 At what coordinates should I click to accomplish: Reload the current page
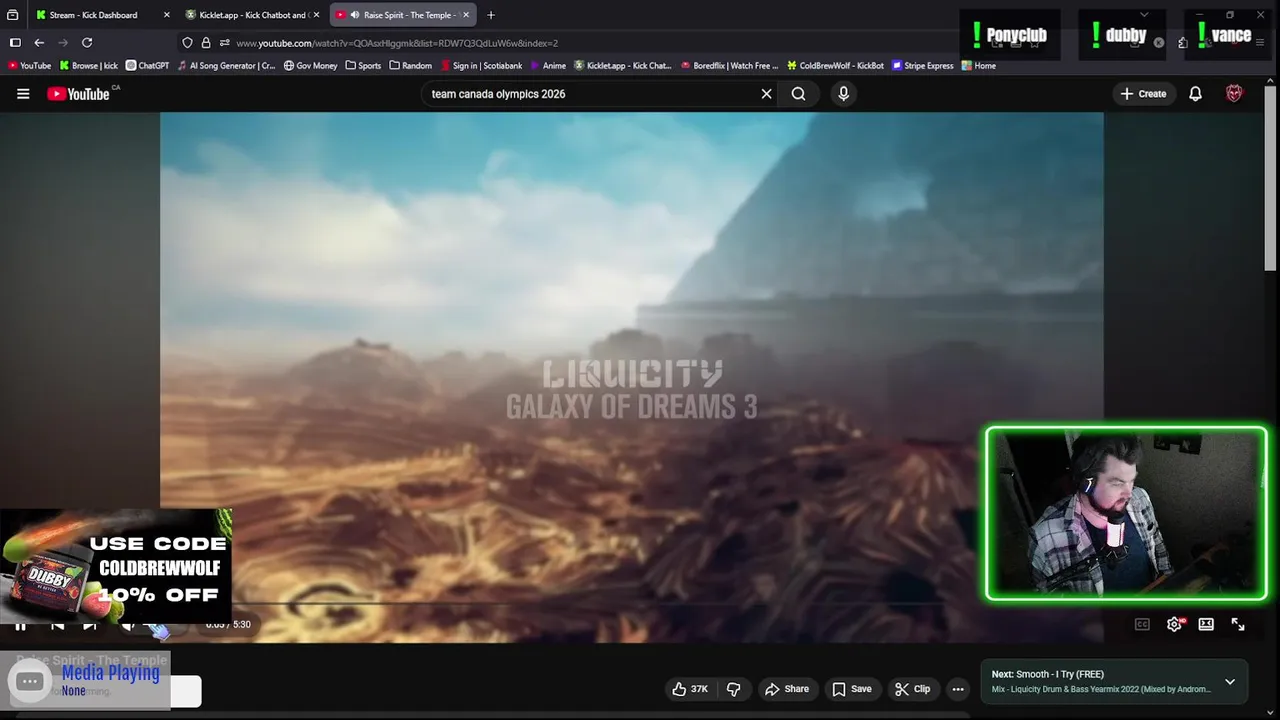pos(87,43)
